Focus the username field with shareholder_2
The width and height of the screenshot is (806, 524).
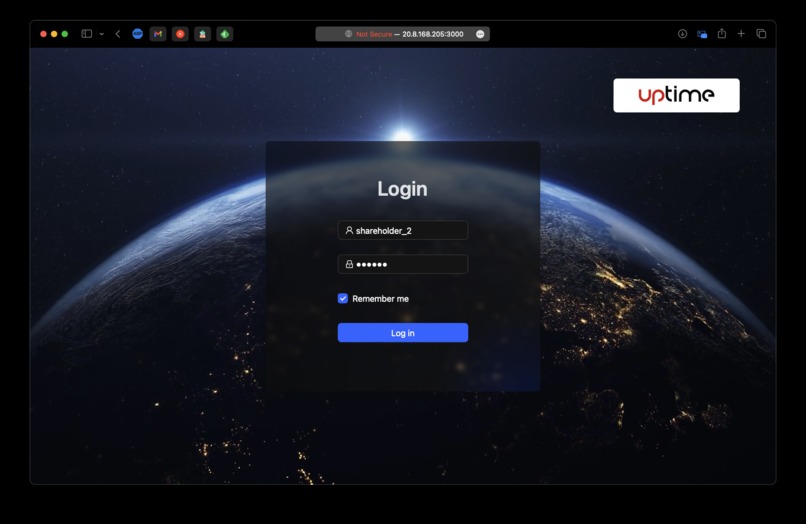coord(402,230)
